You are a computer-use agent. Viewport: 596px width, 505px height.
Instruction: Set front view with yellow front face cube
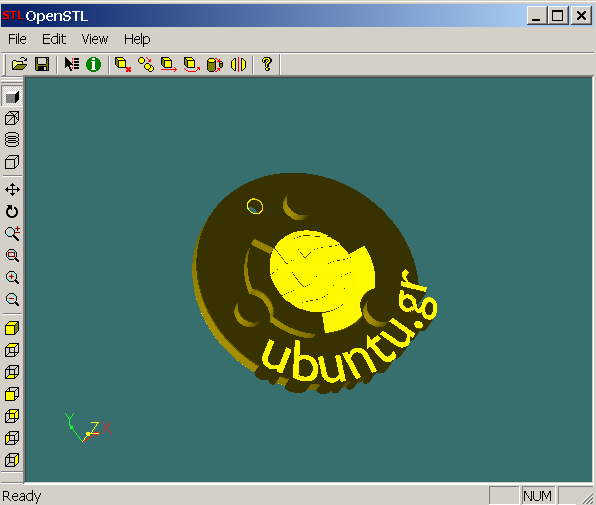pyautogui.click(x=12, y=394)
